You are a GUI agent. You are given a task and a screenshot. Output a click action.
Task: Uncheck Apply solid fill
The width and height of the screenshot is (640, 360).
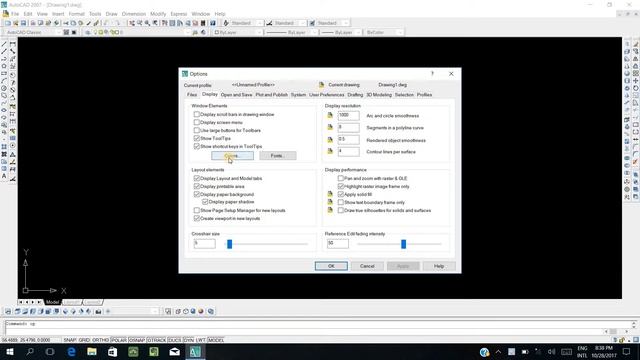point(341,195)
